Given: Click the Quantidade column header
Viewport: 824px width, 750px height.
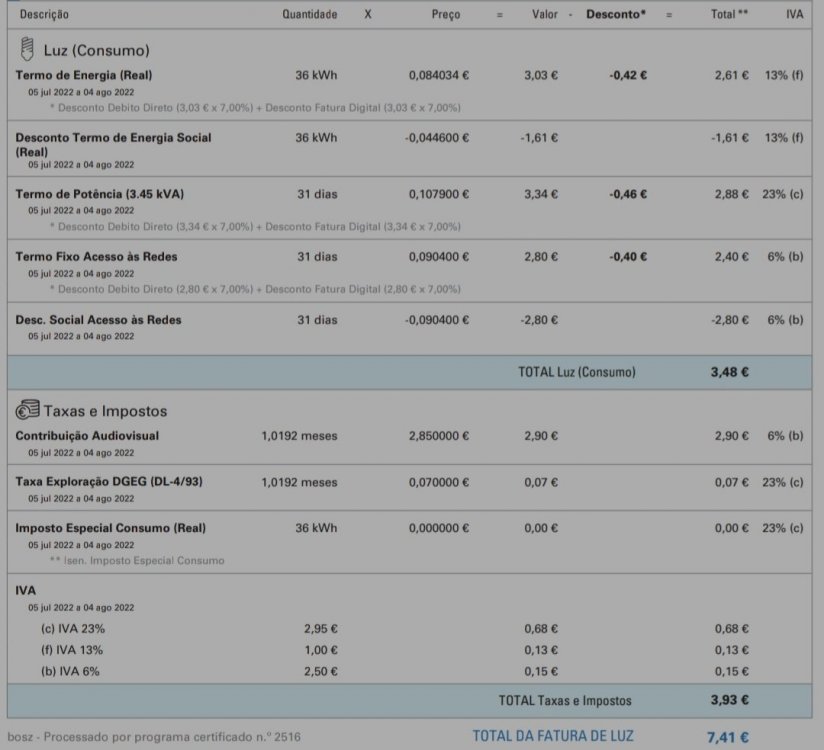Looking at the screenshot, I should tap(310, 14).
